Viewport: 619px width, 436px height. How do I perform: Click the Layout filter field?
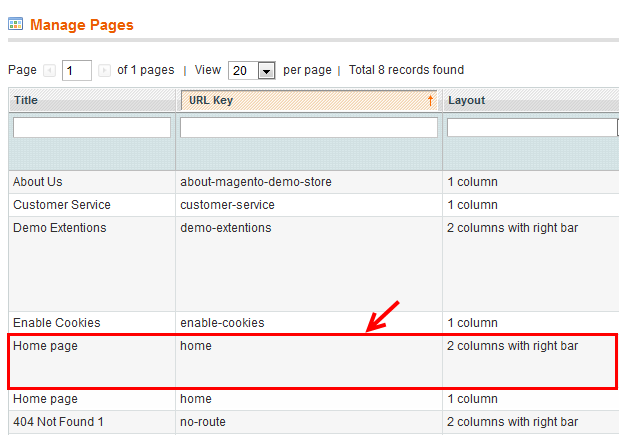(533, 128)
